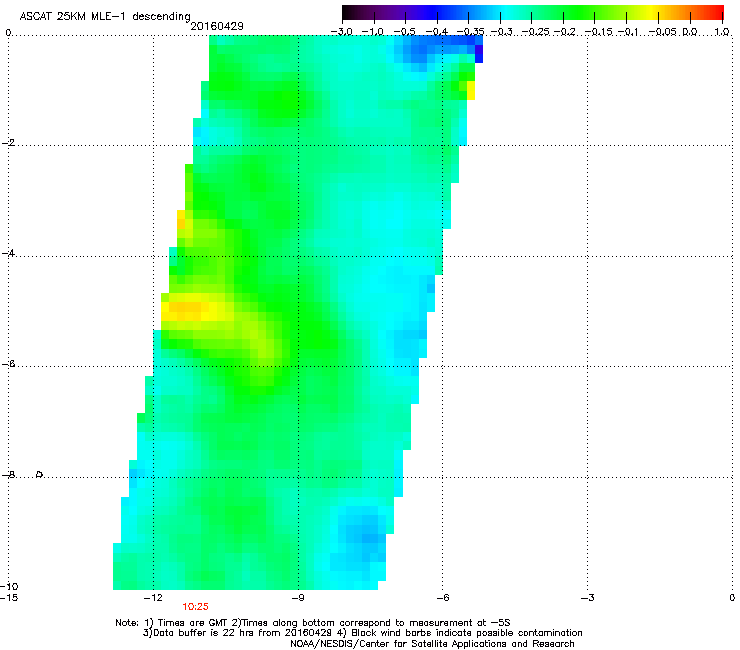The width and height of the screenshot is (740, 650).
Task: Click the -4 latitude axis label
Action: pos(8,253)
